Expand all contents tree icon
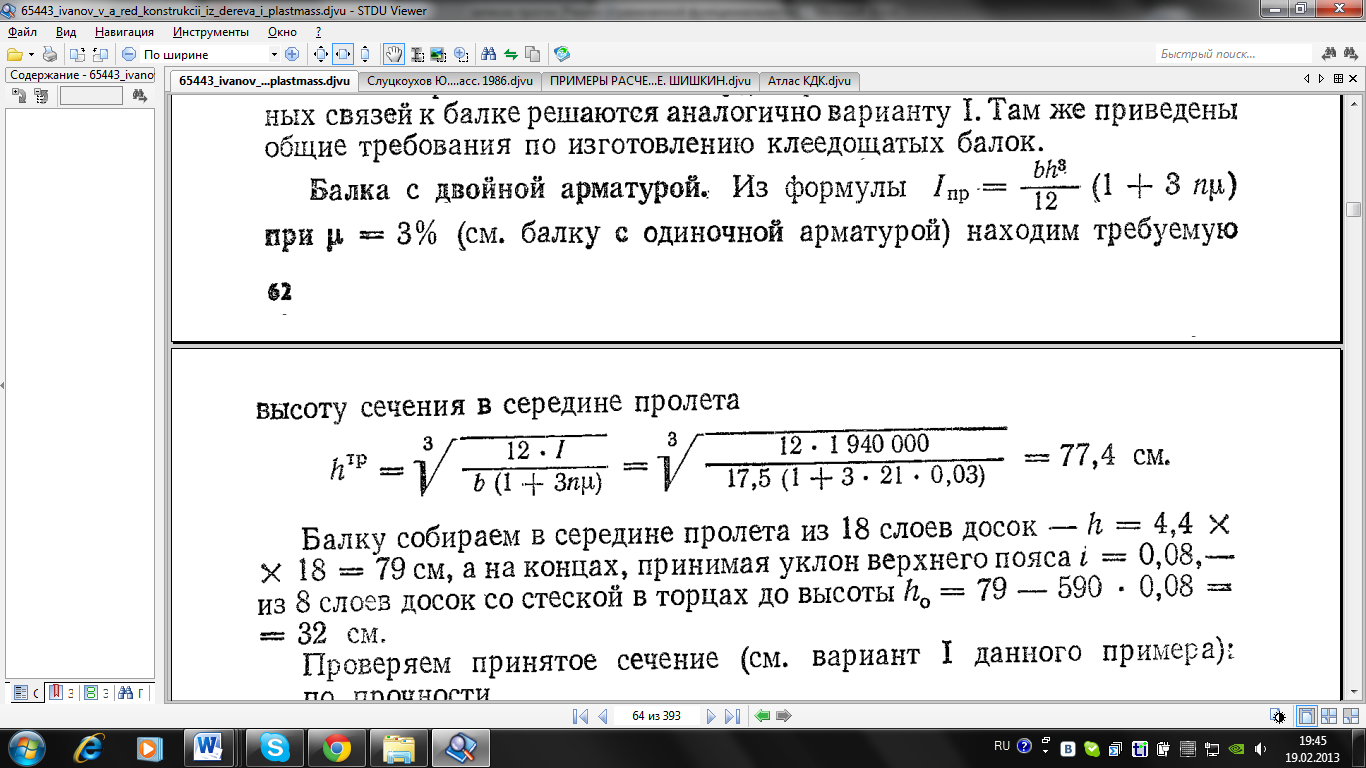1366x768 pixels. pyautogui.click(x=19, y=96)
